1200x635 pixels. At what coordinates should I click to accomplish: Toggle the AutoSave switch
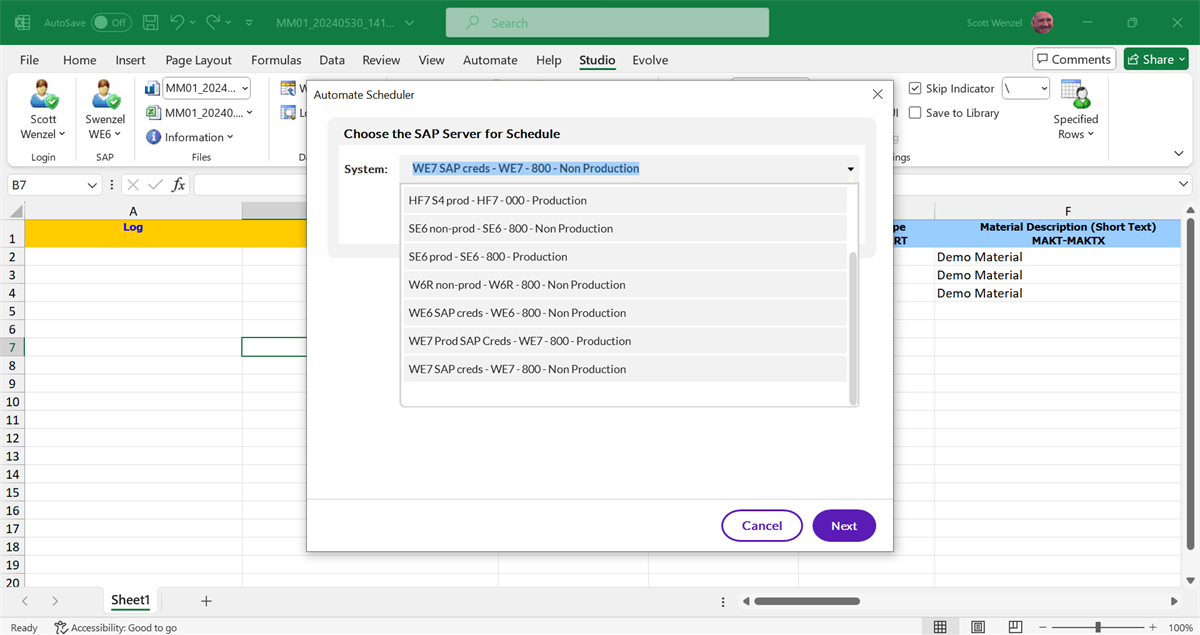(x=110, y=22)
